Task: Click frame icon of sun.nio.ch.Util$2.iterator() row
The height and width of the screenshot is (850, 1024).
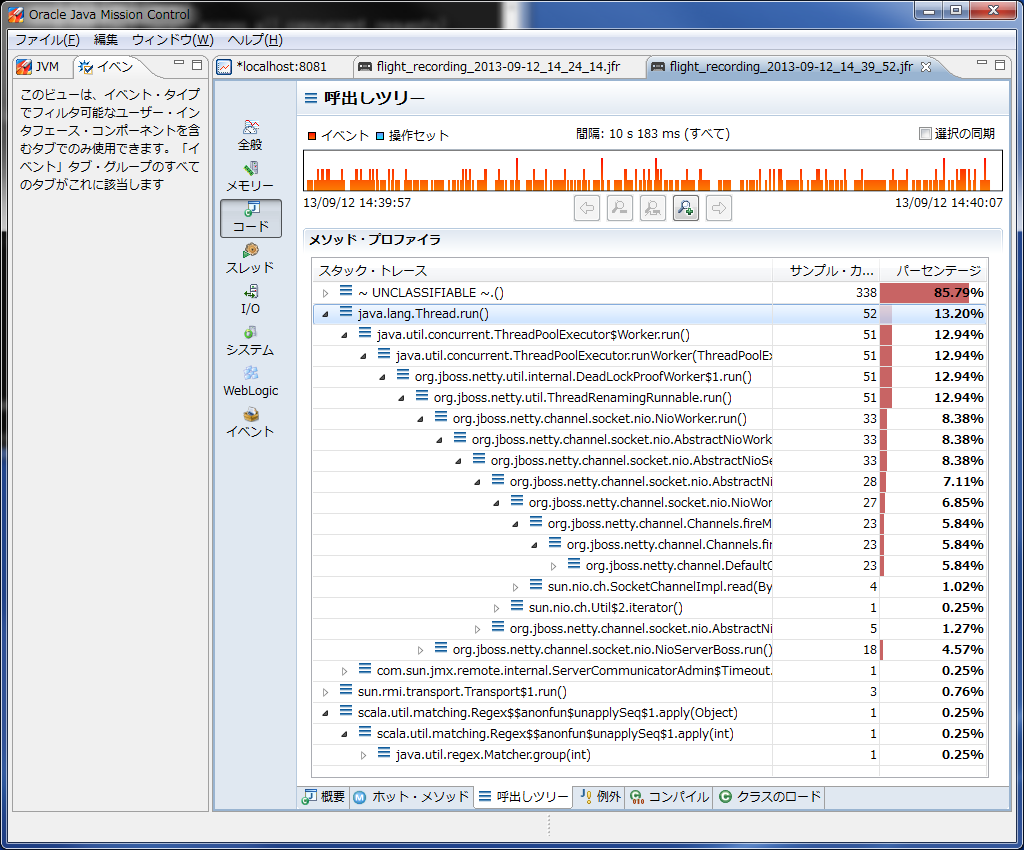Action: point(517,606)
